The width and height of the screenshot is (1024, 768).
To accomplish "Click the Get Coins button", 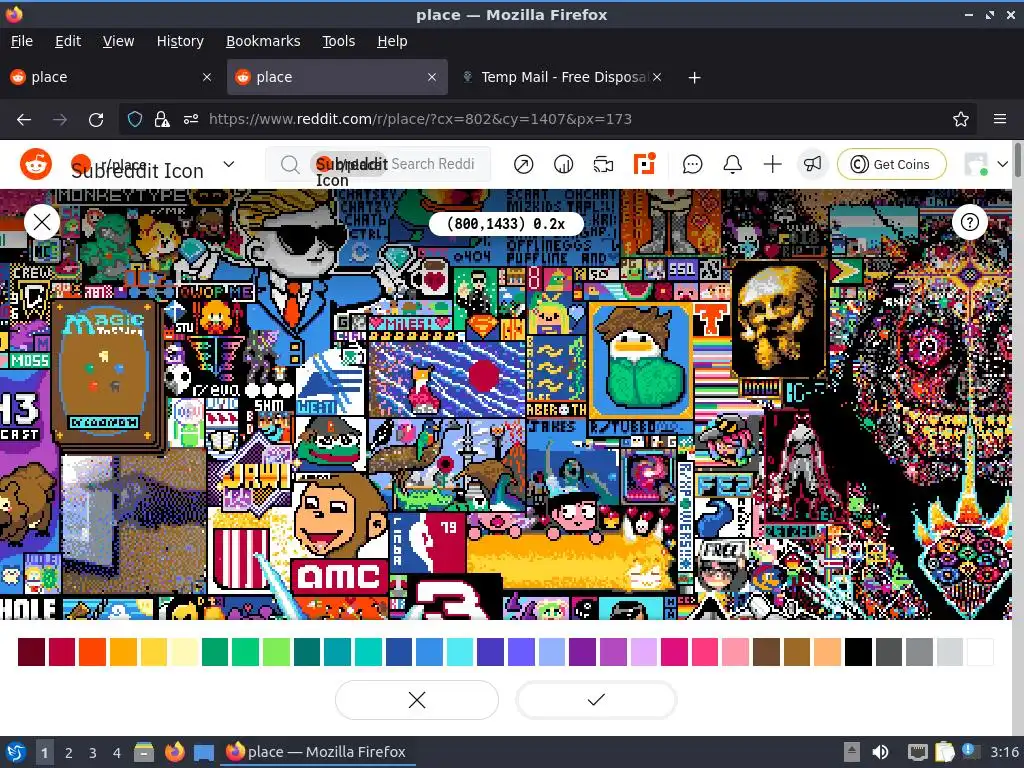I will pyautogui.click(x=891, y=164).
